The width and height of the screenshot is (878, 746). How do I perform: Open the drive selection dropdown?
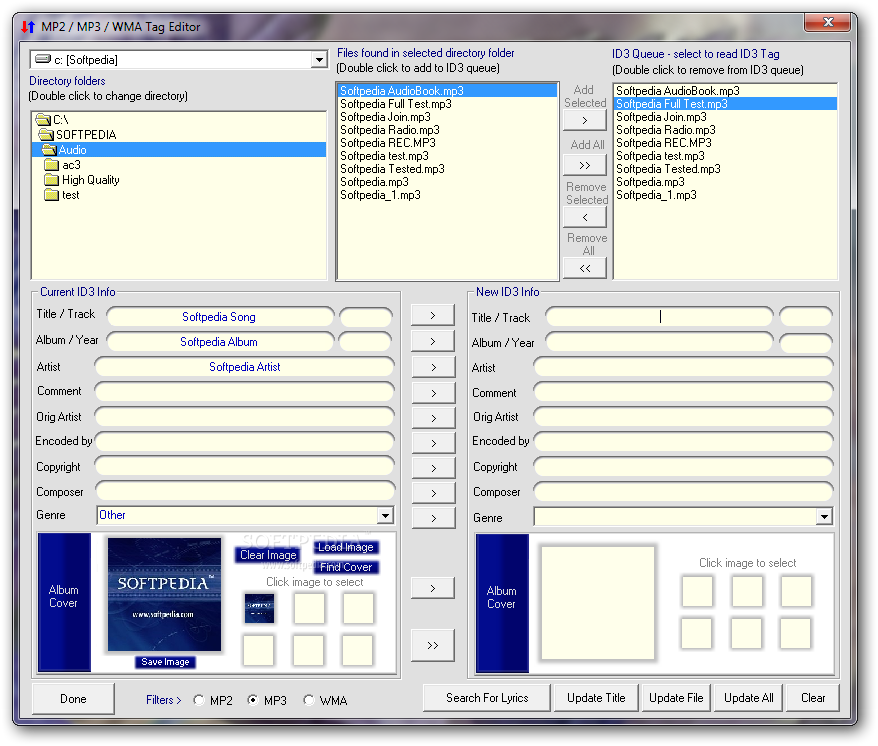(319, 59)
